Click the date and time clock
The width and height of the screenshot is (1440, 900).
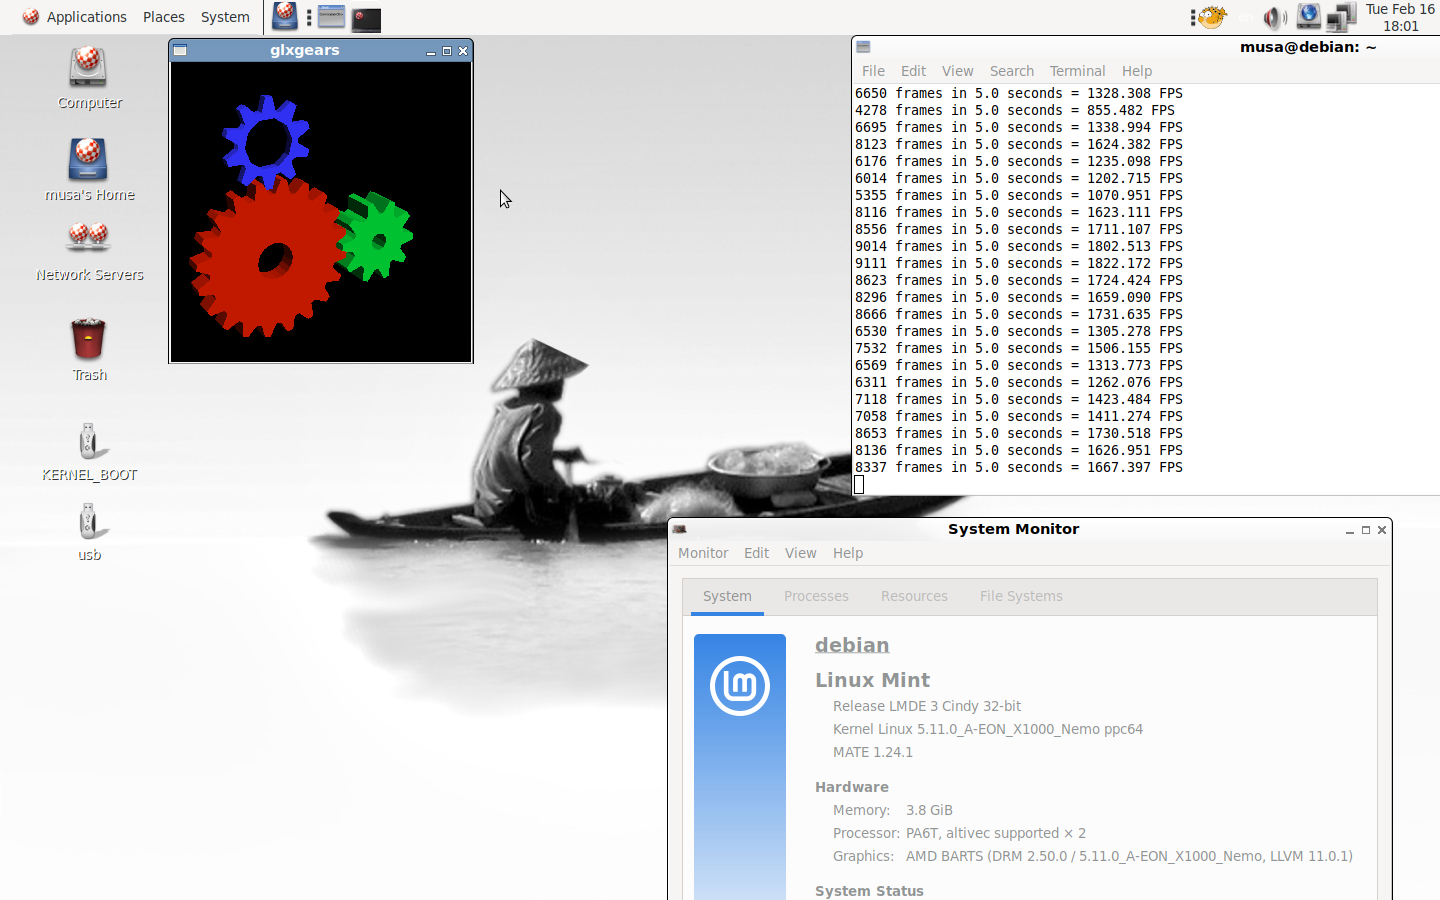click(1400, 17)
